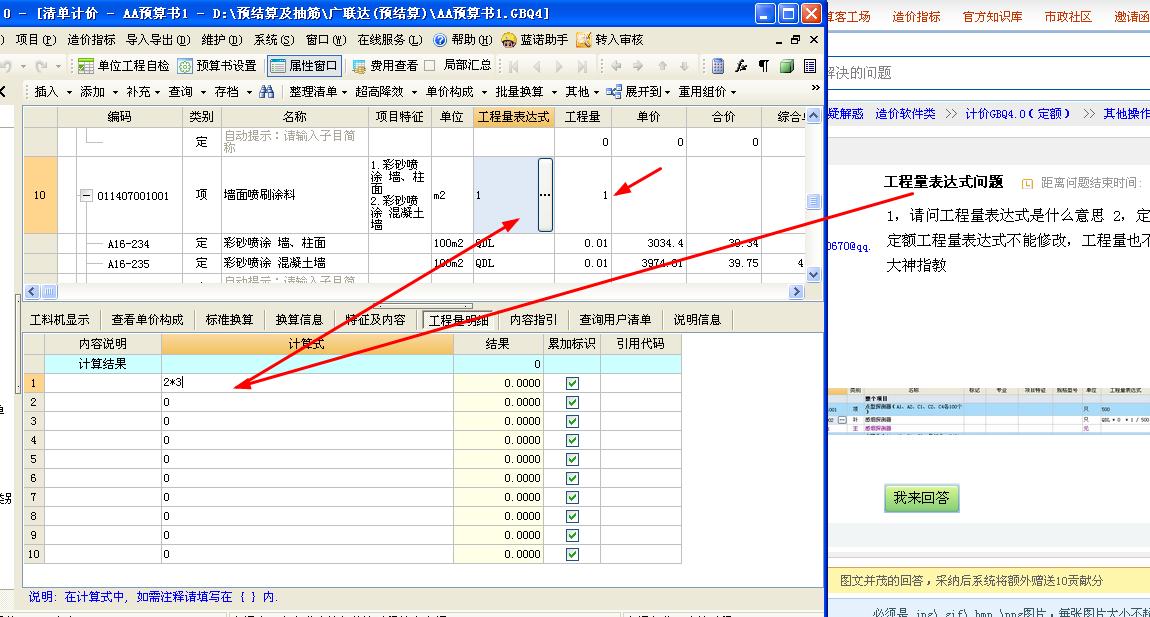
Task: Toggle 累加标识 checkbox in row 5
Action: (572, 459)
